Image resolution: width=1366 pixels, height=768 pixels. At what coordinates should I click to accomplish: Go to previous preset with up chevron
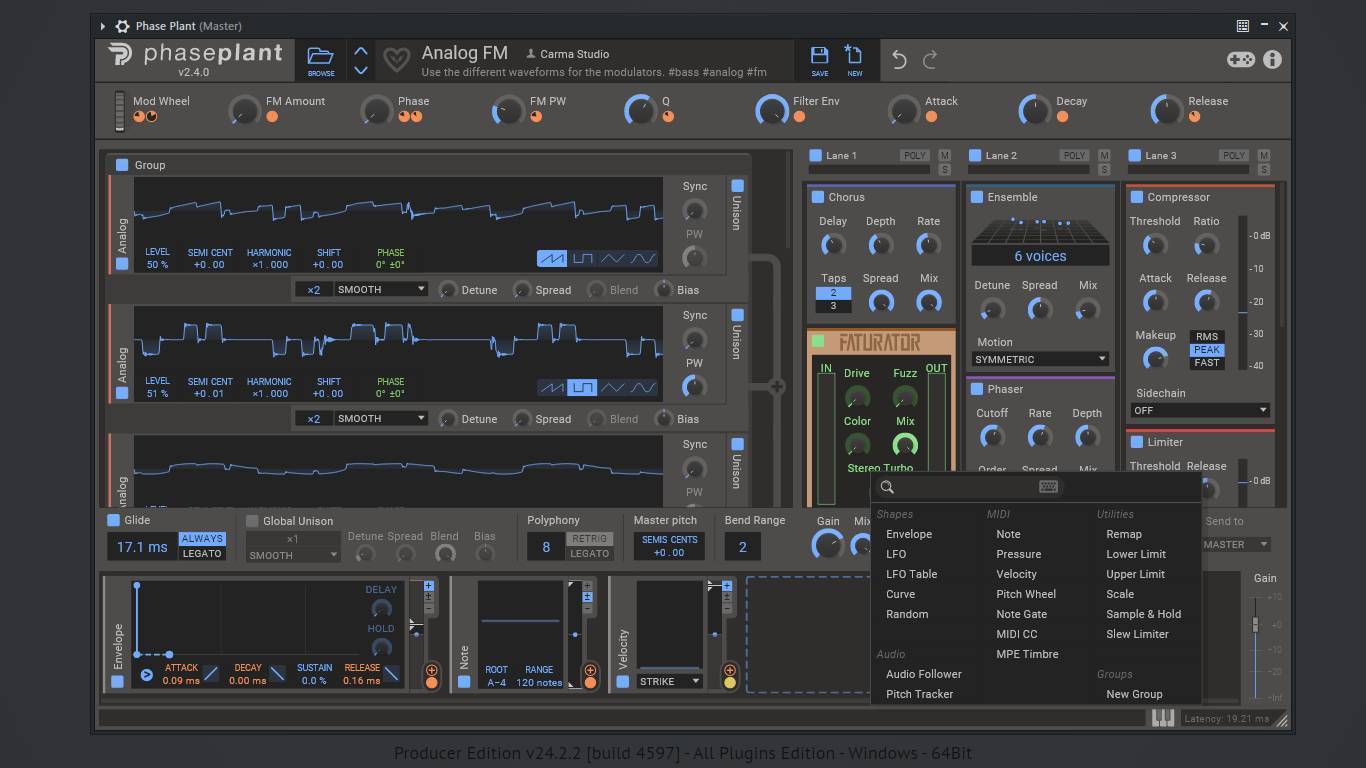click(x=361, y=51)
